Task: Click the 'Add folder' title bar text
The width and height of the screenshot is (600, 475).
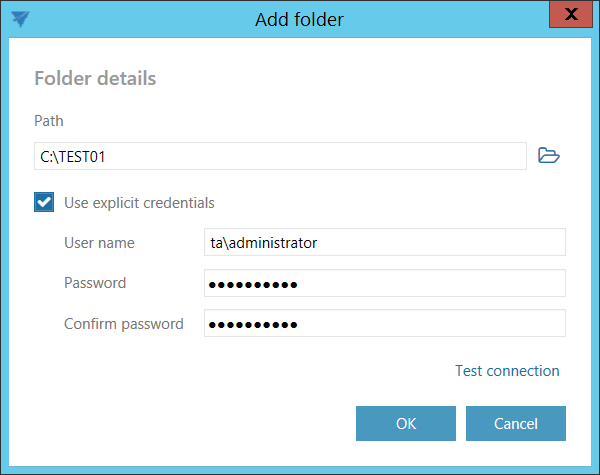Action: coord(299,18)
